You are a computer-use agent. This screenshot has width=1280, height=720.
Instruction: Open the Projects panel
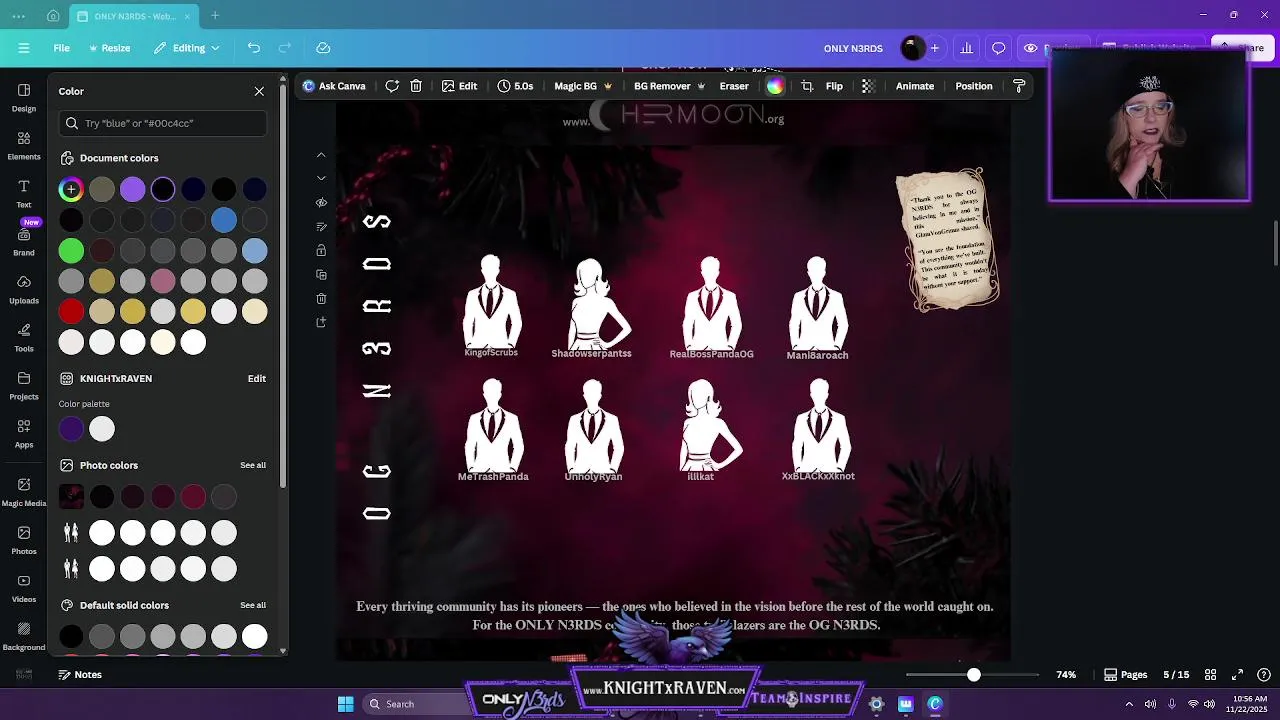24,385
